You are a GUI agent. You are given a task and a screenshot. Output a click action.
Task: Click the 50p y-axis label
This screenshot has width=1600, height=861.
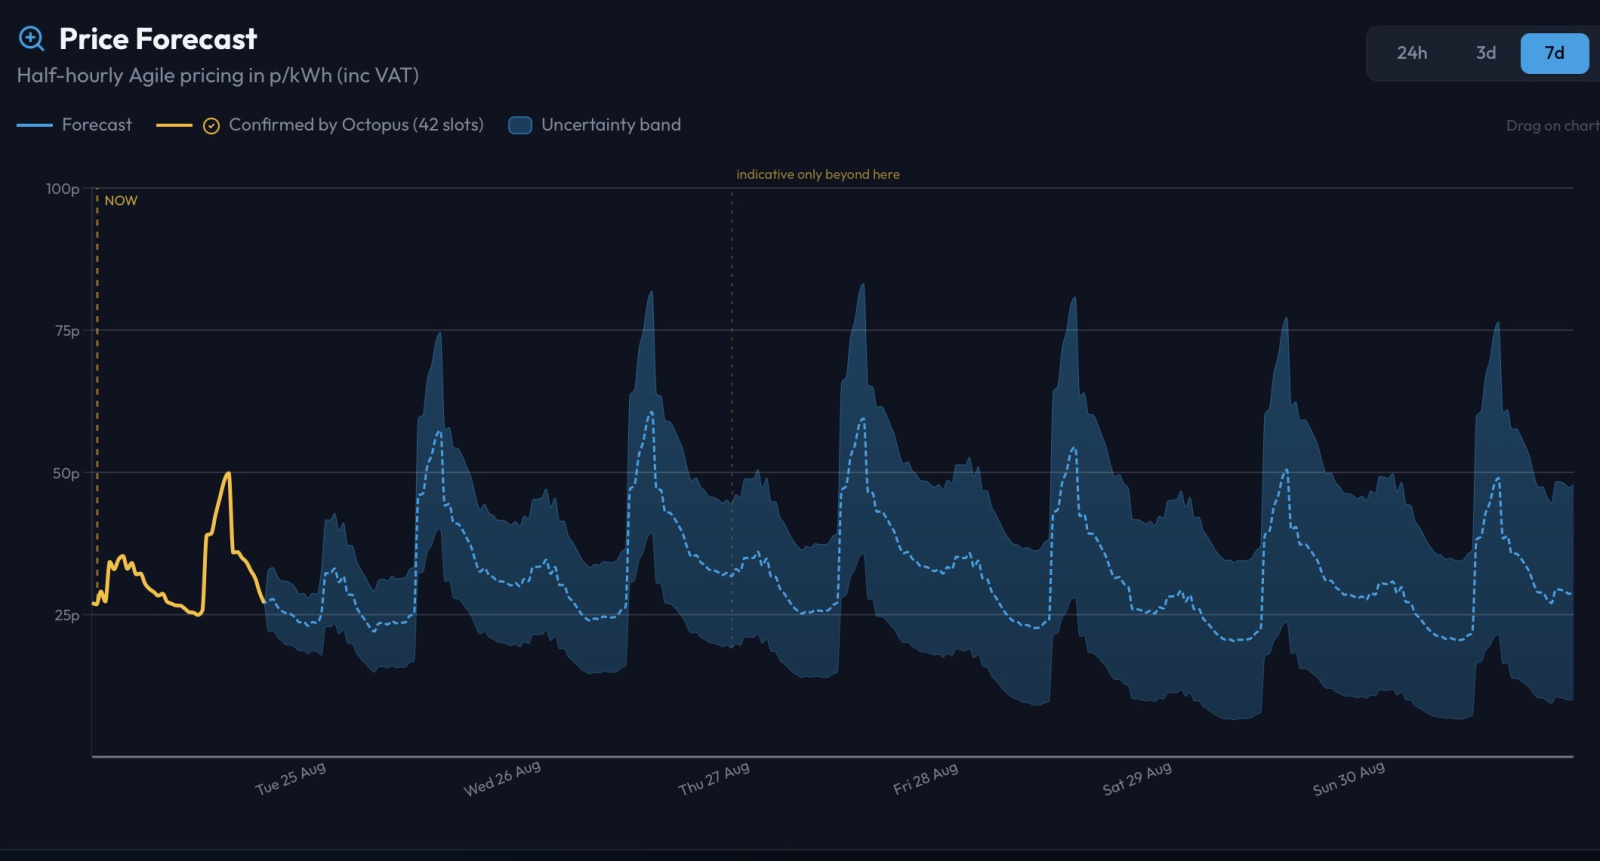click(x=66, y=473)
